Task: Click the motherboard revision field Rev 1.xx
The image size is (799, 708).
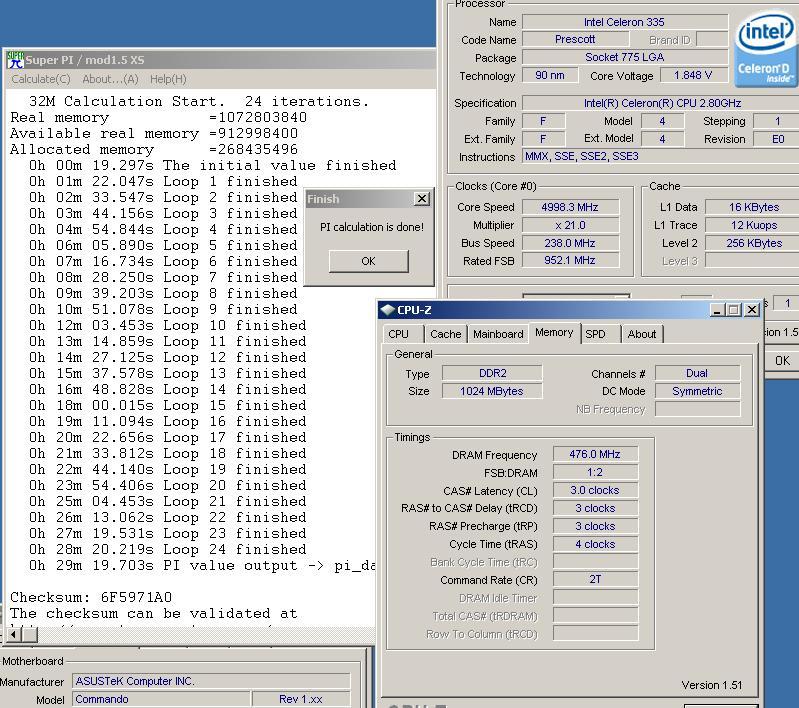Action: [x=301, y=699]
